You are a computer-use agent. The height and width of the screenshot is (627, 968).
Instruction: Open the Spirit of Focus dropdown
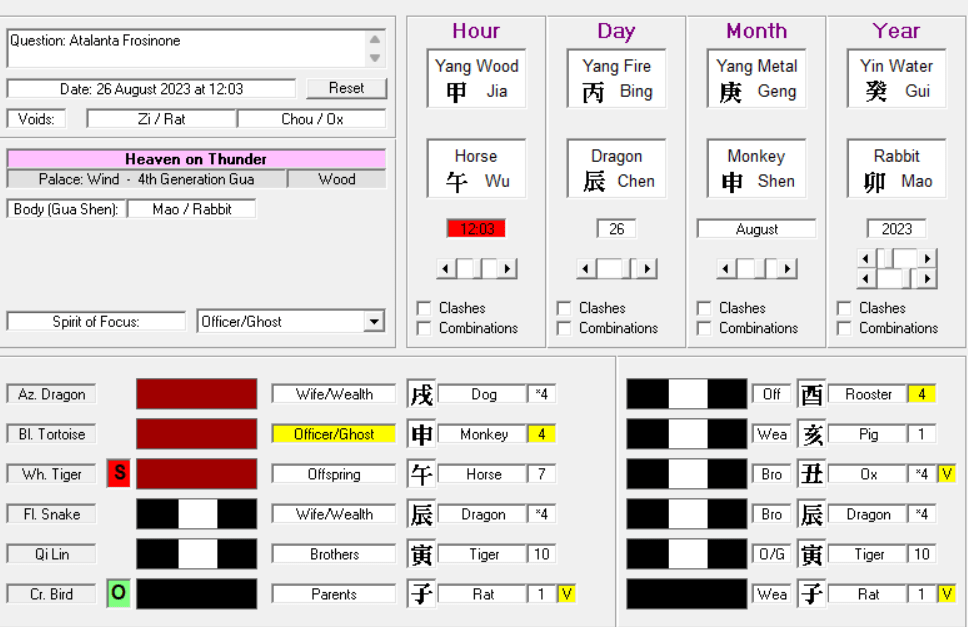375,322
